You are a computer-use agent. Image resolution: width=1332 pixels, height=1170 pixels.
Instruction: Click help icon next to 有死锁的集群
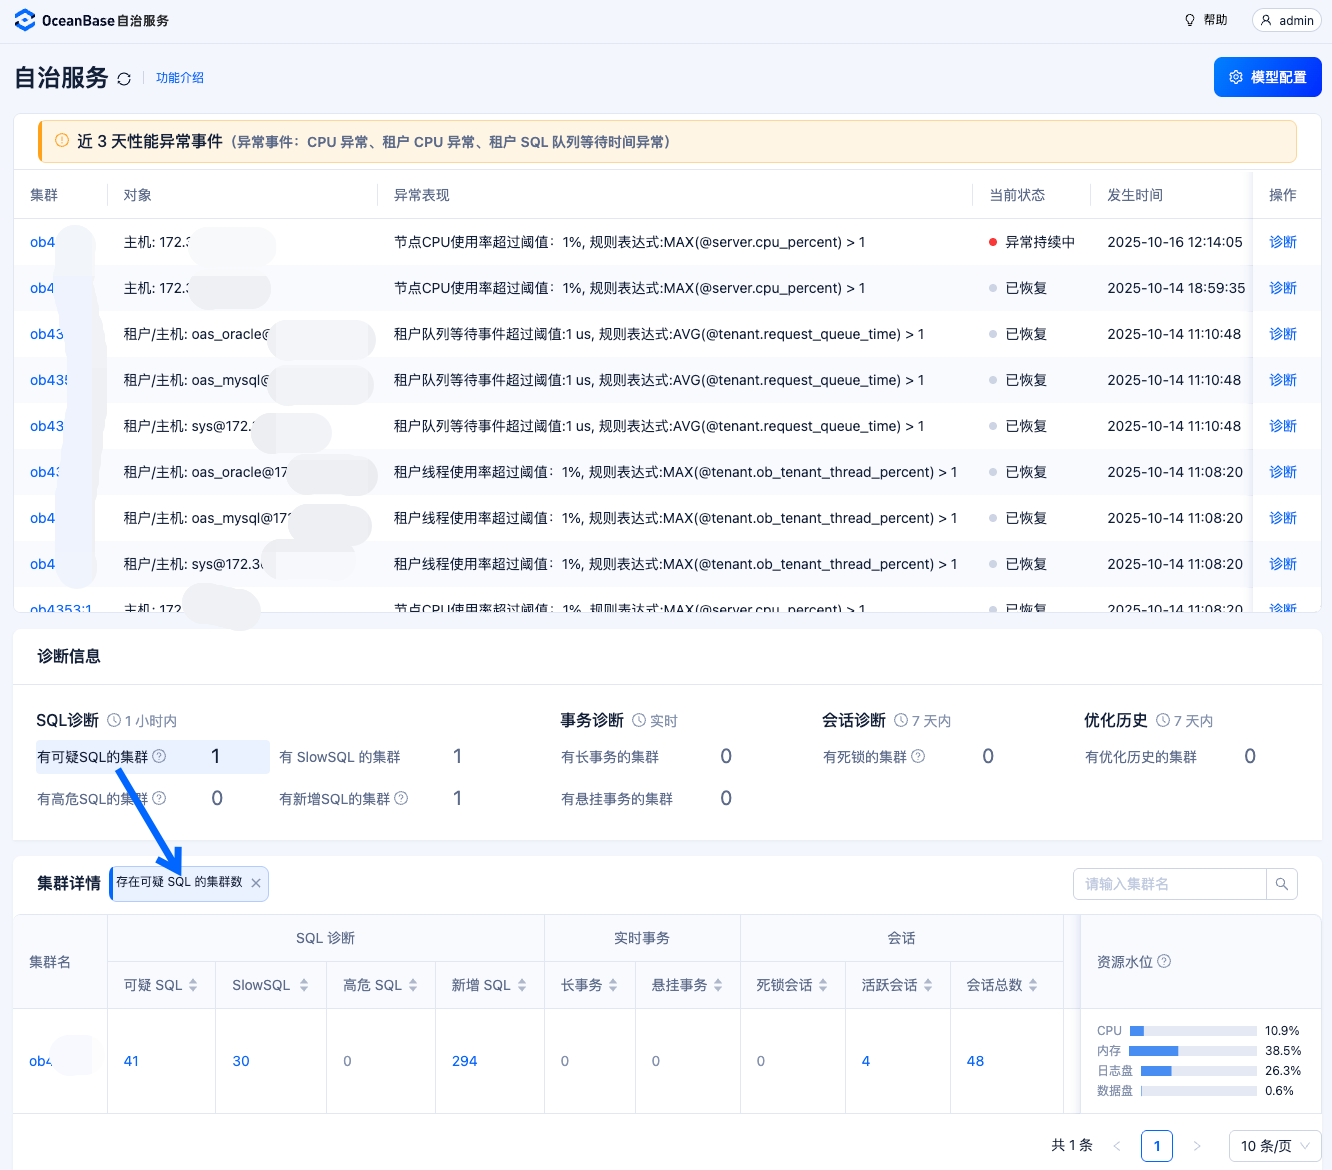(x=918, y=757)
